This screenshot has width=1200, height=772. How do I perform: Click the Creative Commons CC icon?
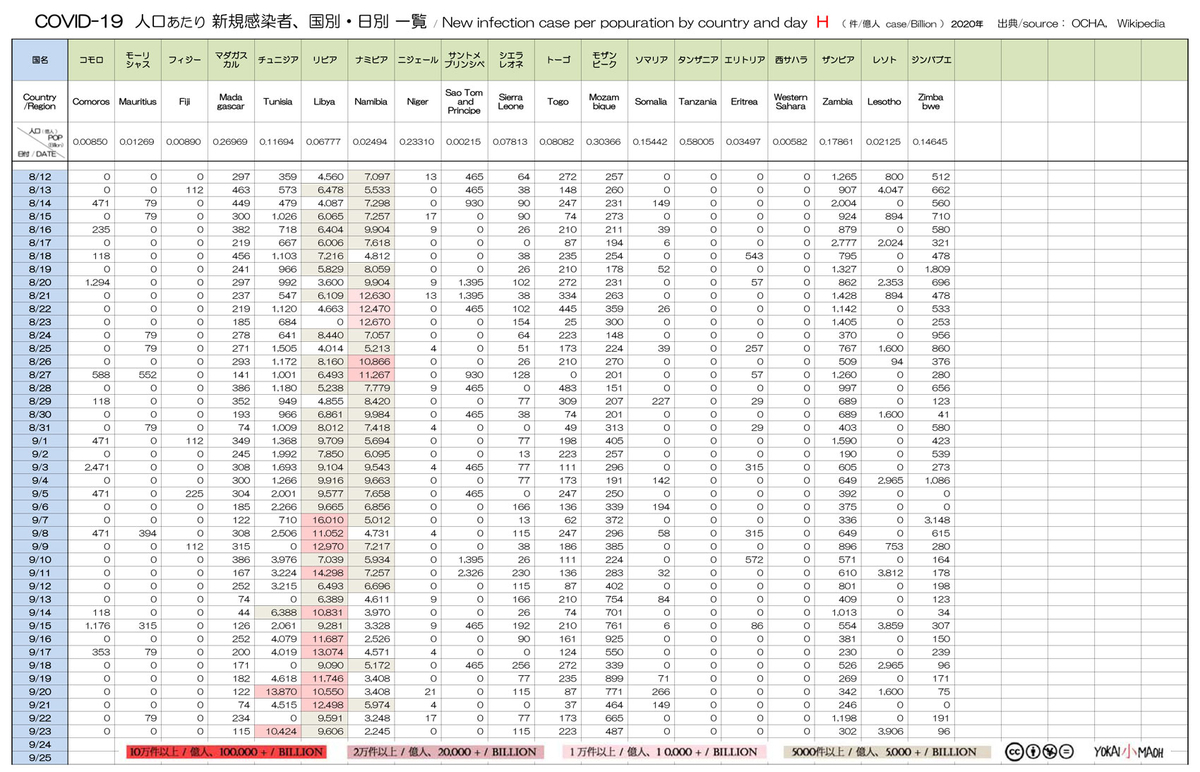point(1014,751)
